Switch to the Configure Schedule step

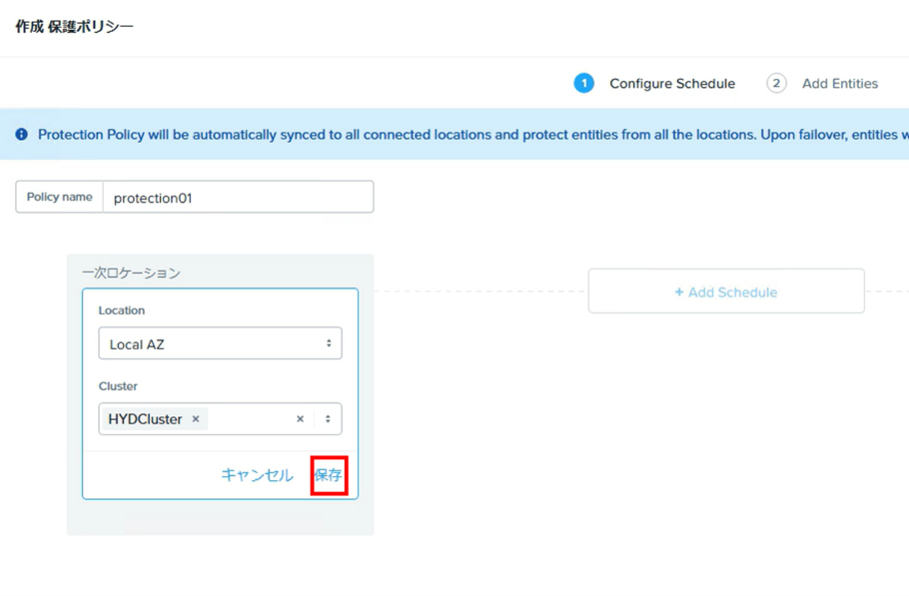[672, 83]
